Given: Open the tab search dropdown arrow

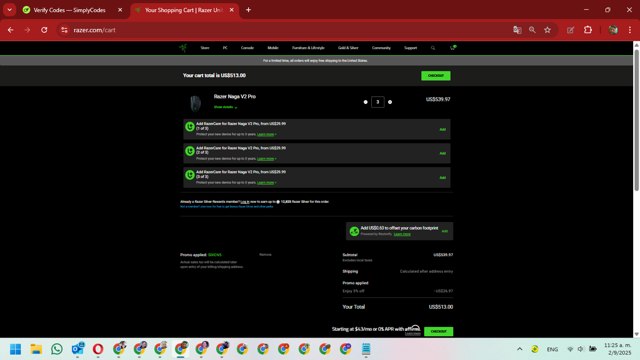Looking at the screenshot, I should pyautogui.click(x=9, y=10).
